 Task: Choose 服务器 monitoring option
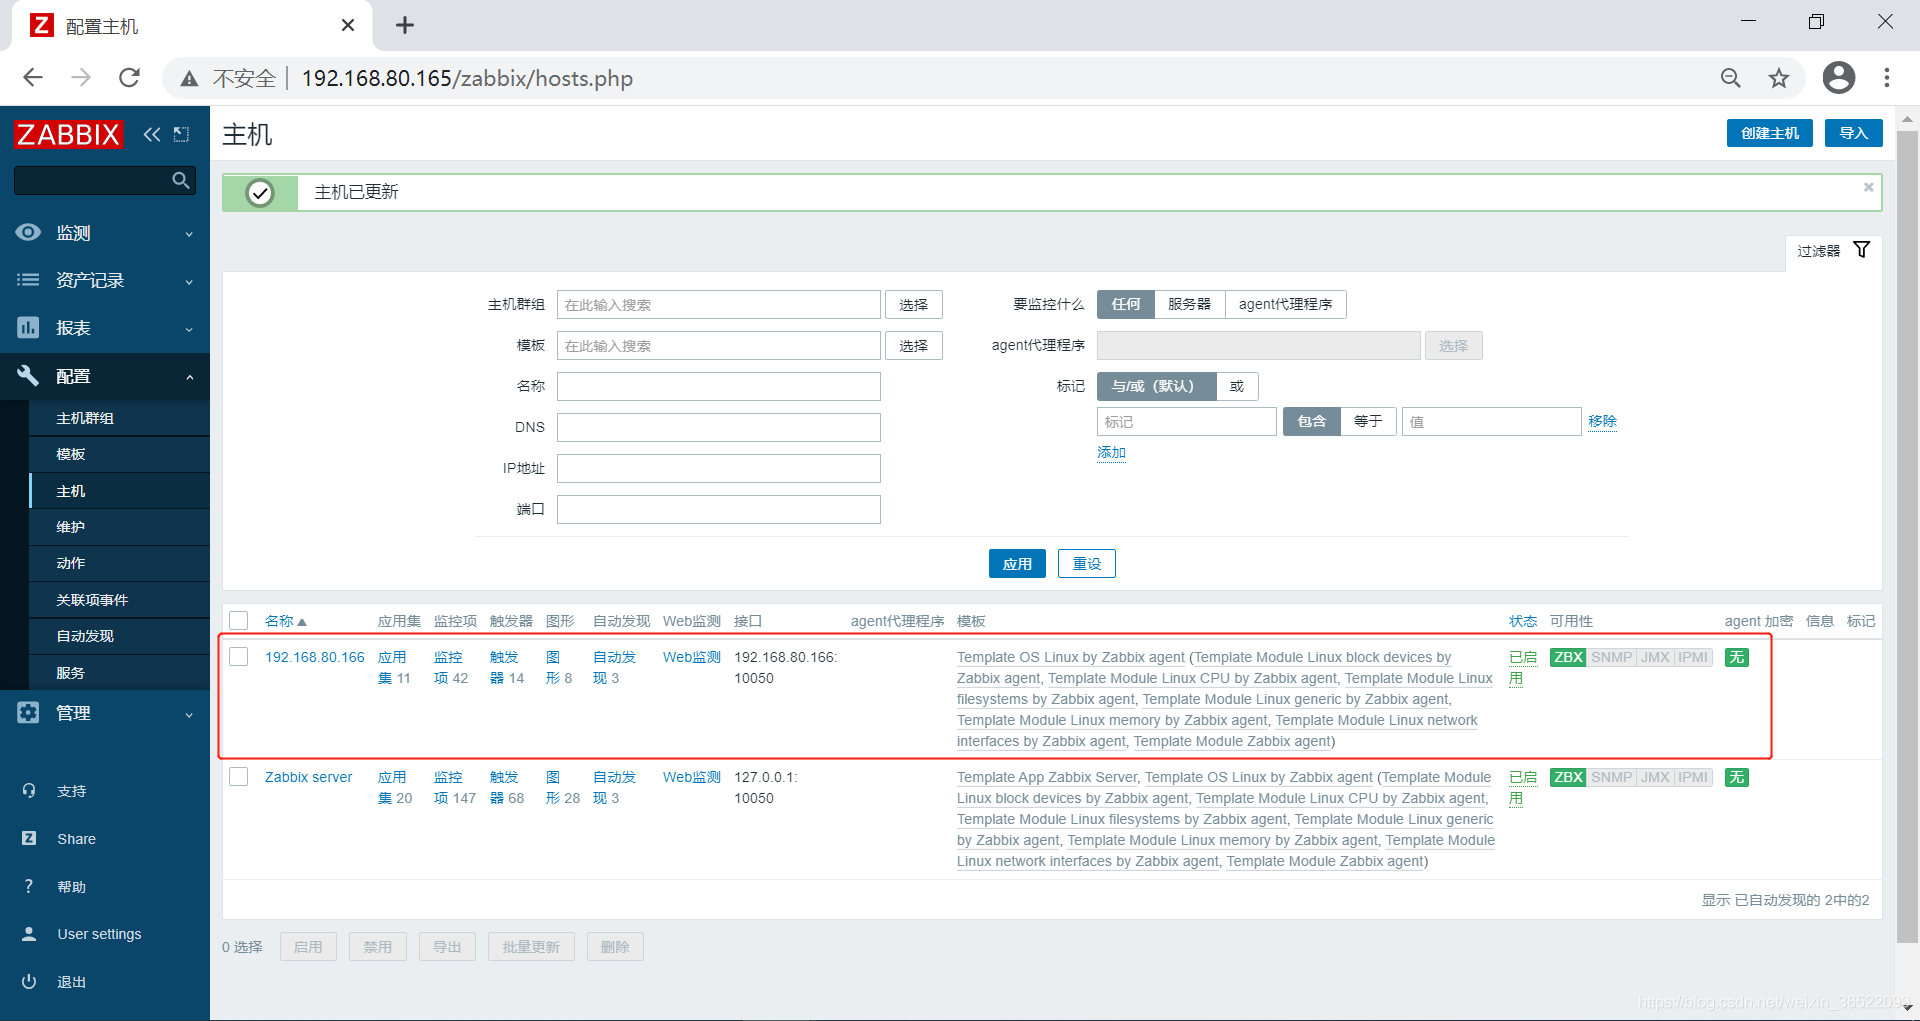[x=1189, y=304]
